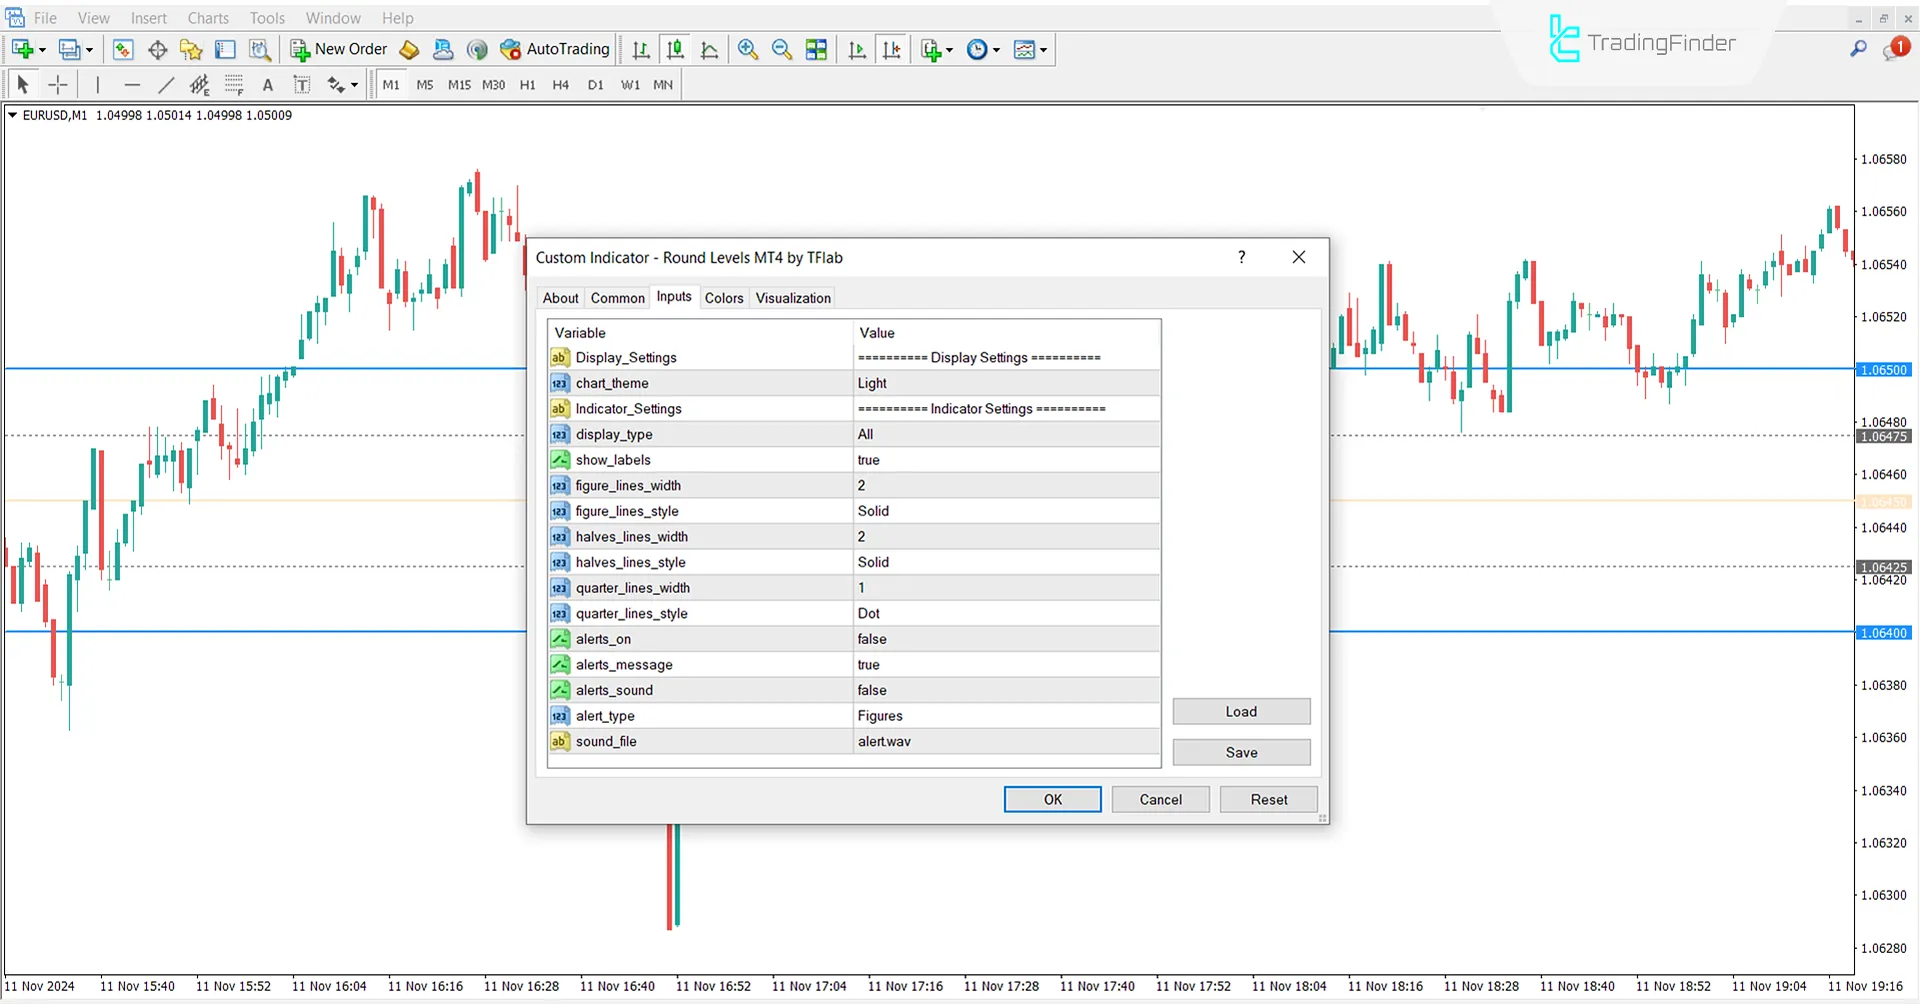This screenshot has height=1004, width=1920.
Task: Open the Charts menu
Action: tap(207, 17)
